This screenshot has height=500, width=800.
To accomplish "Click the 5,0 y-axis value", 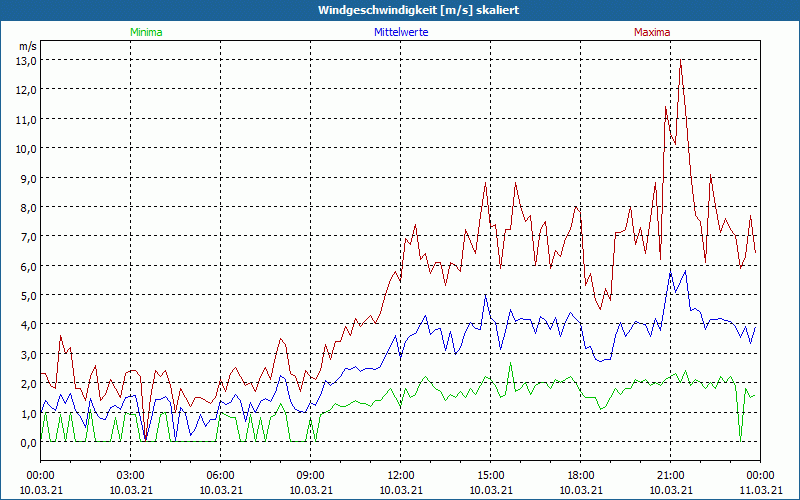I will point(27,295).
